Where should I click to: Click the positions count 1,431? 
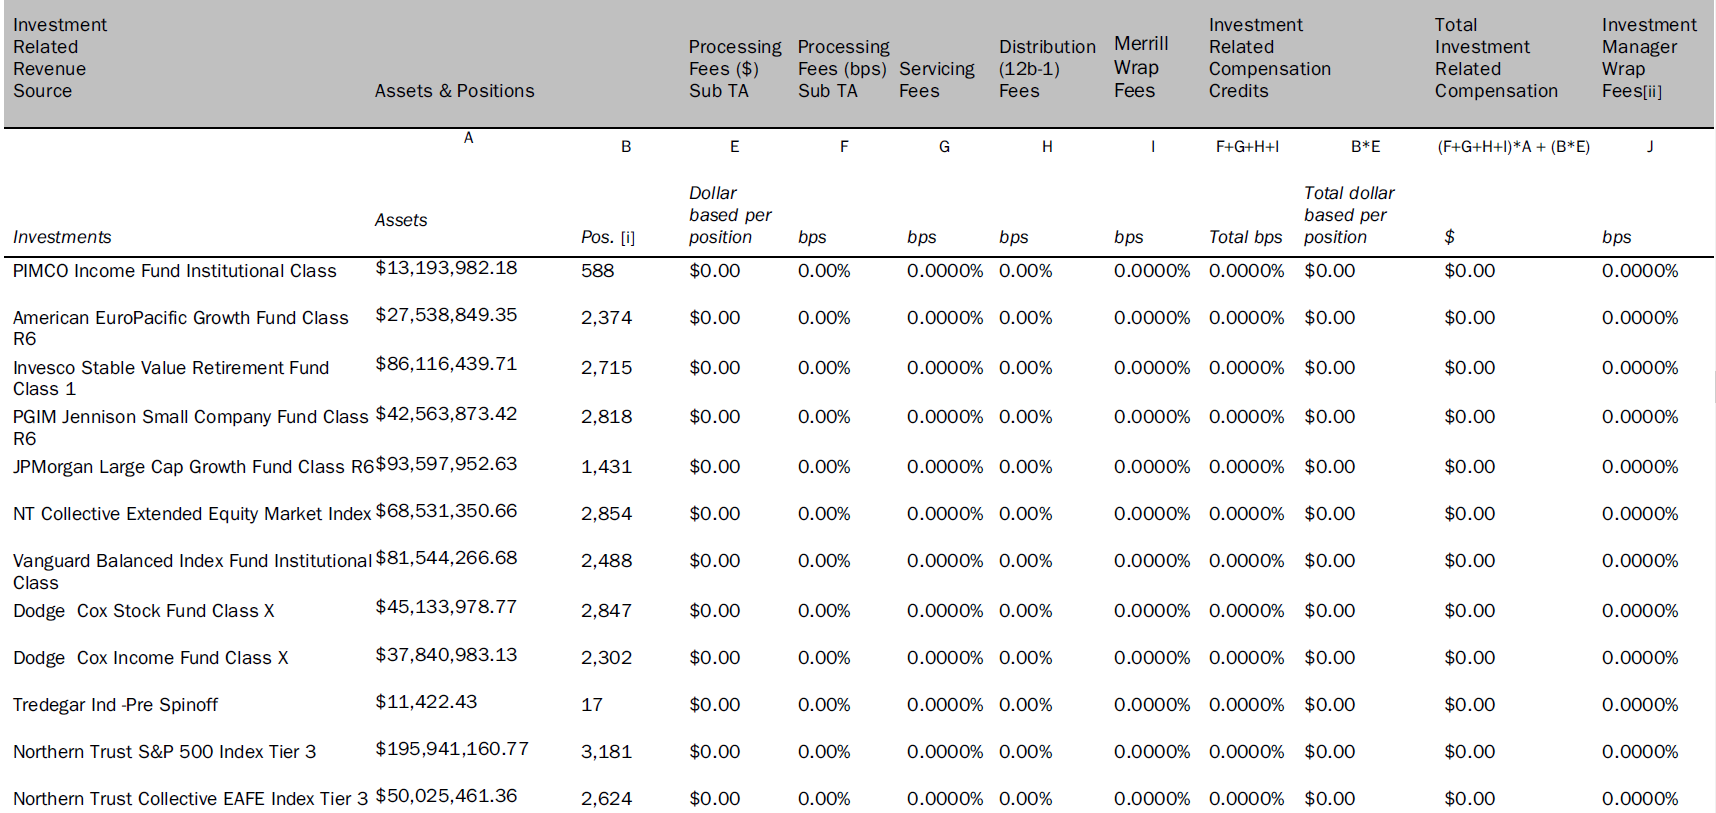click(607, 467)
